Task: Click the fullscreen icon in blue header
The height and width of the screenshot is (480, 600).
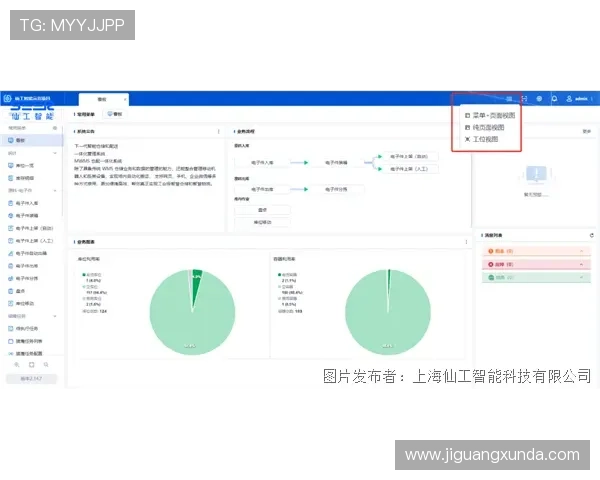Action: coord(524,99)
